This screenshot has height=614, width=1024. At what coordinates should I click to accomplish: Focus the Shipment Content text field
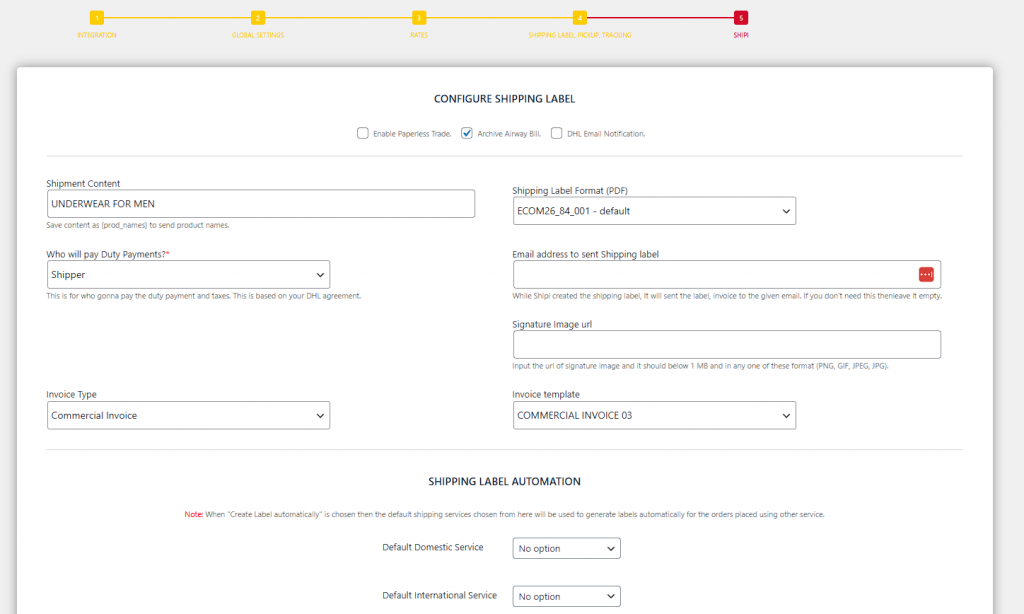pyautogui.click(x=260, y=204)
